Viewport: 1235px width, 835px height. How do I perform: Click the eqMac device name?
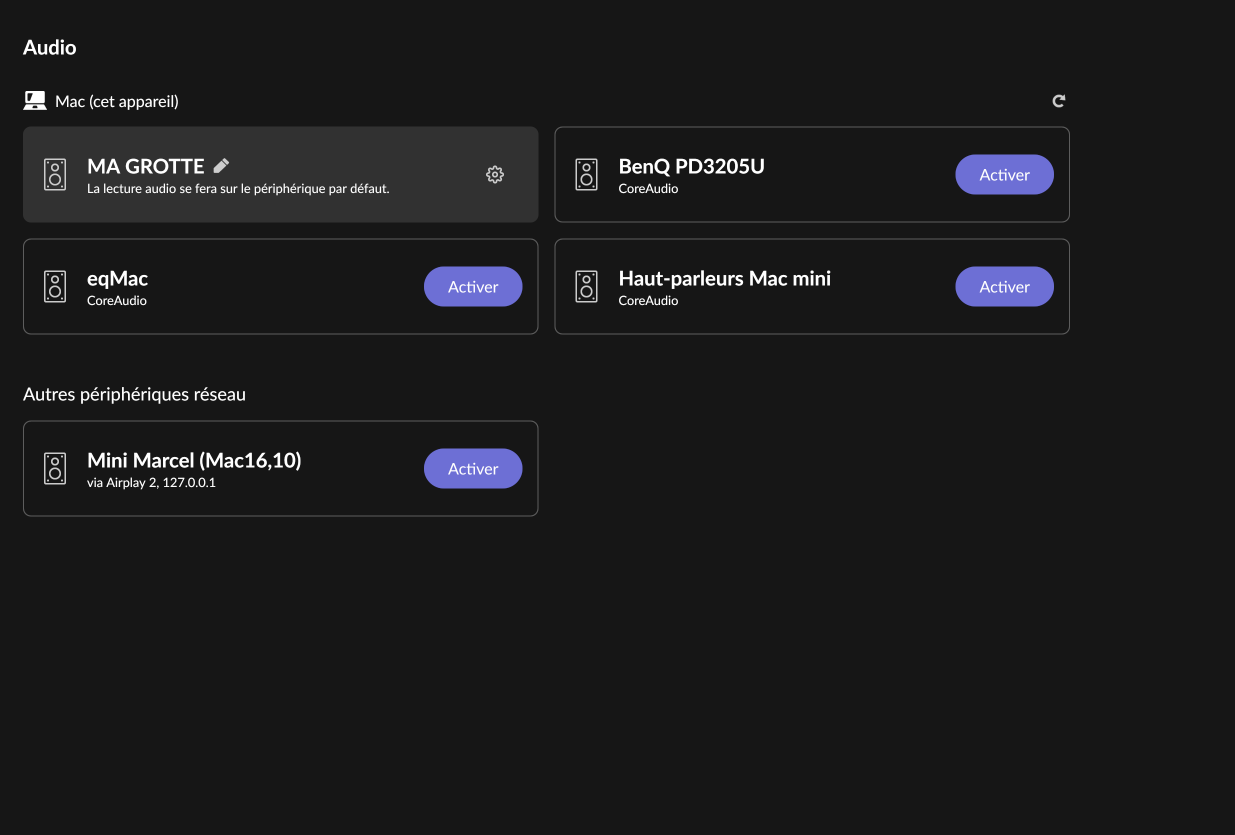pos(118,279)
